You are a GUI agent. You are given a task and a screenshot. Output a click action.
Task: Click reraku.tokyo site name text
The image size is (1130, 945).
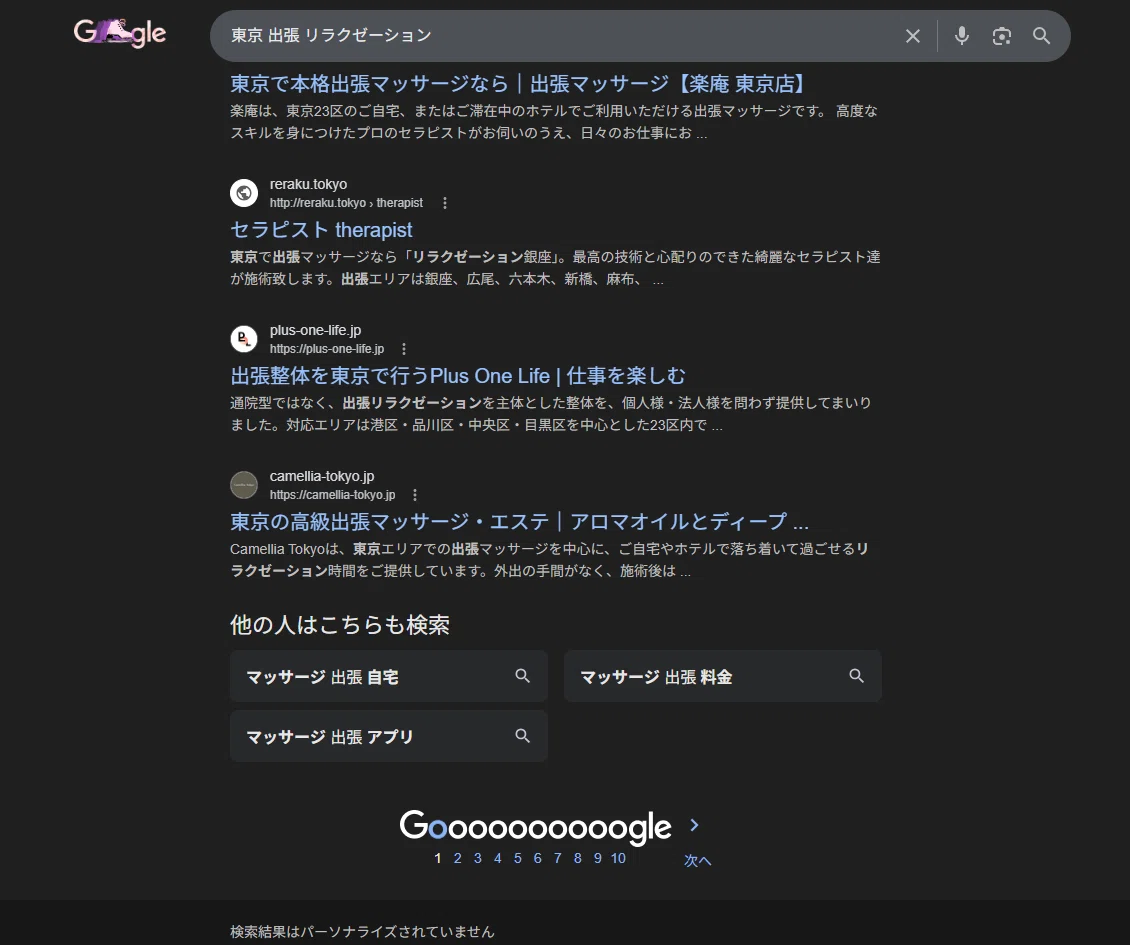click(308, 185)
